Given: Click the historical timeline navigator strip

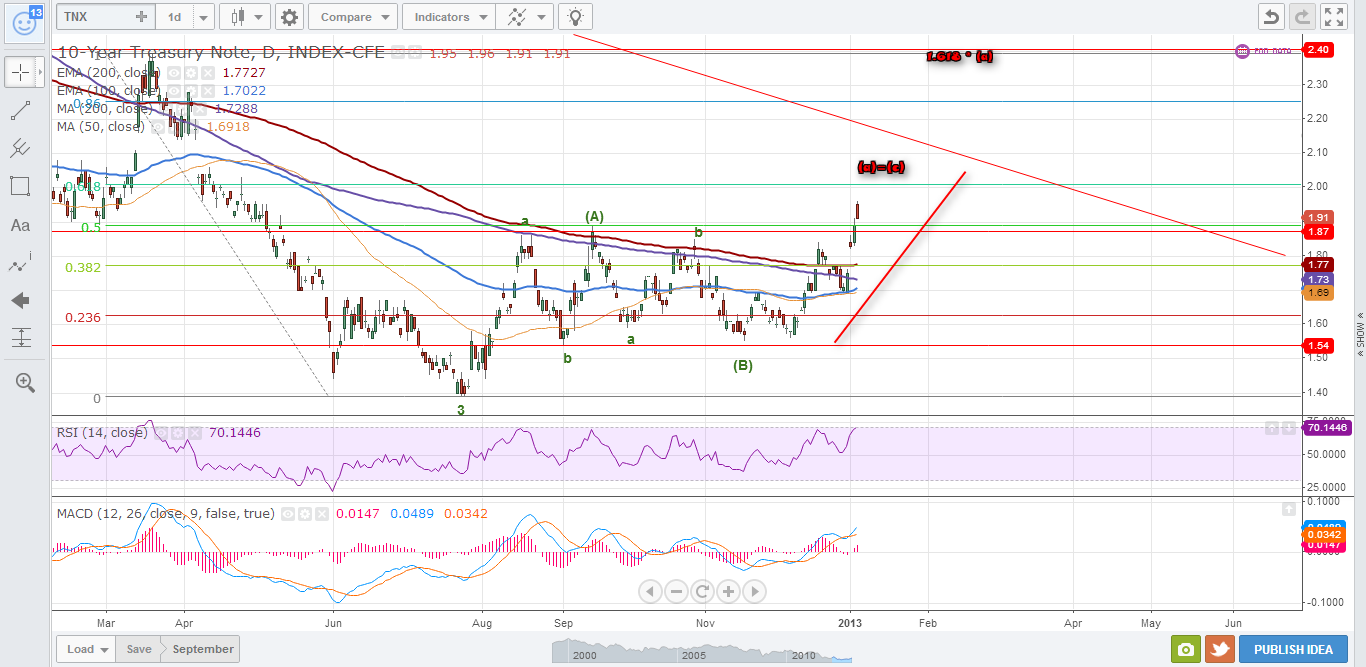Looking at the screenshot, I should coord(701,649).
